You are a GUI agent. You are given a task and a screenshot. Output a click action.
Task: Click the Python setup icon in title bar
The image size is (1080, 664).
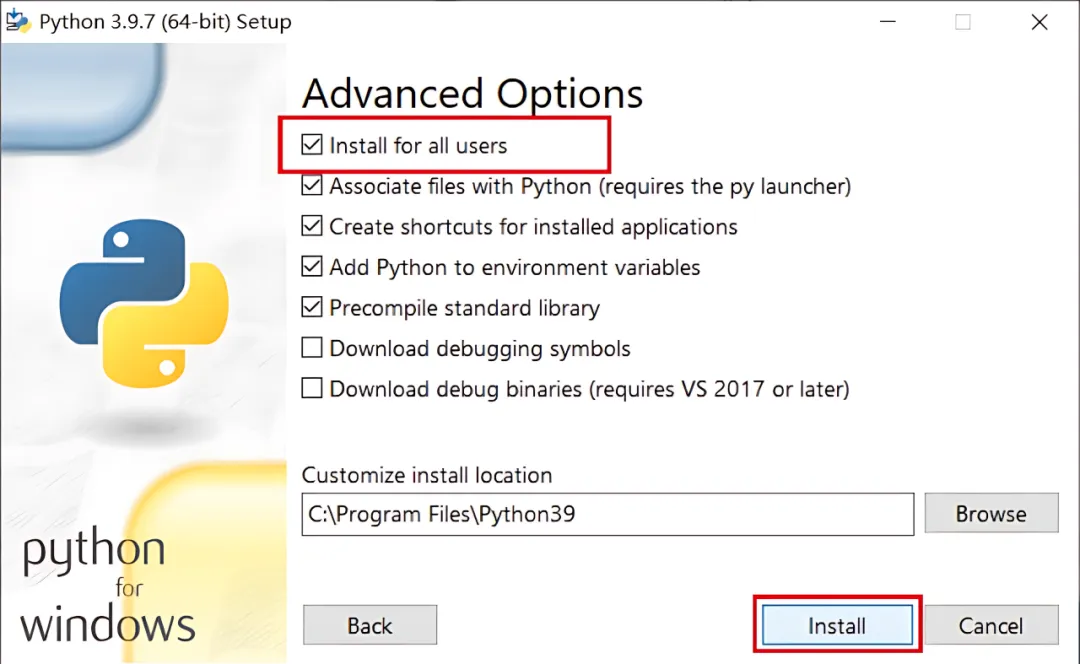pyautogui.click(x=18, y=21)
